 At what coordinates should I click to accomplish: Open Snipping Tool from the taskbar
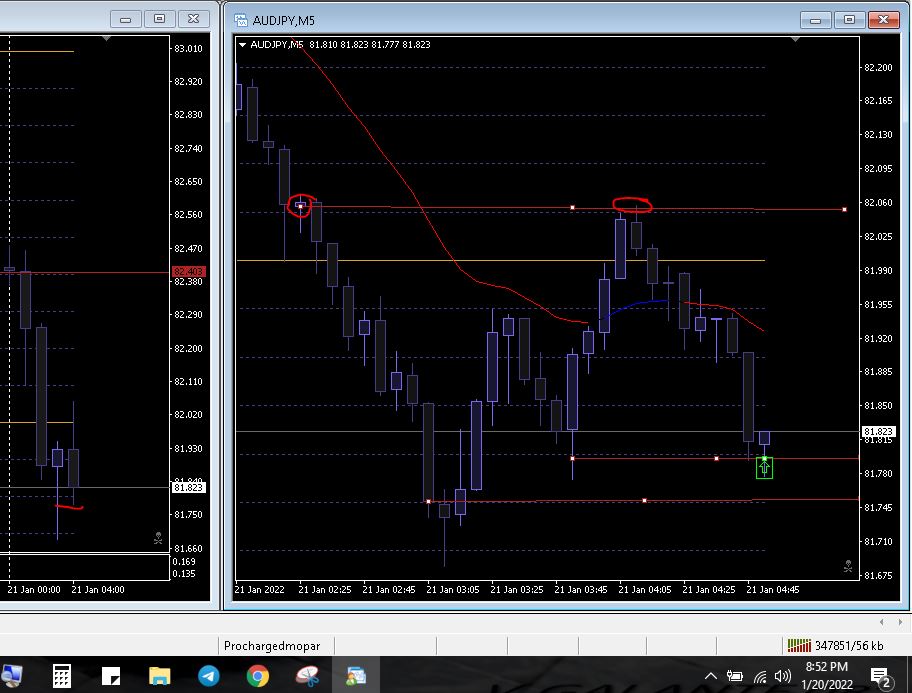pyautogui.click(x=307, y=676)
